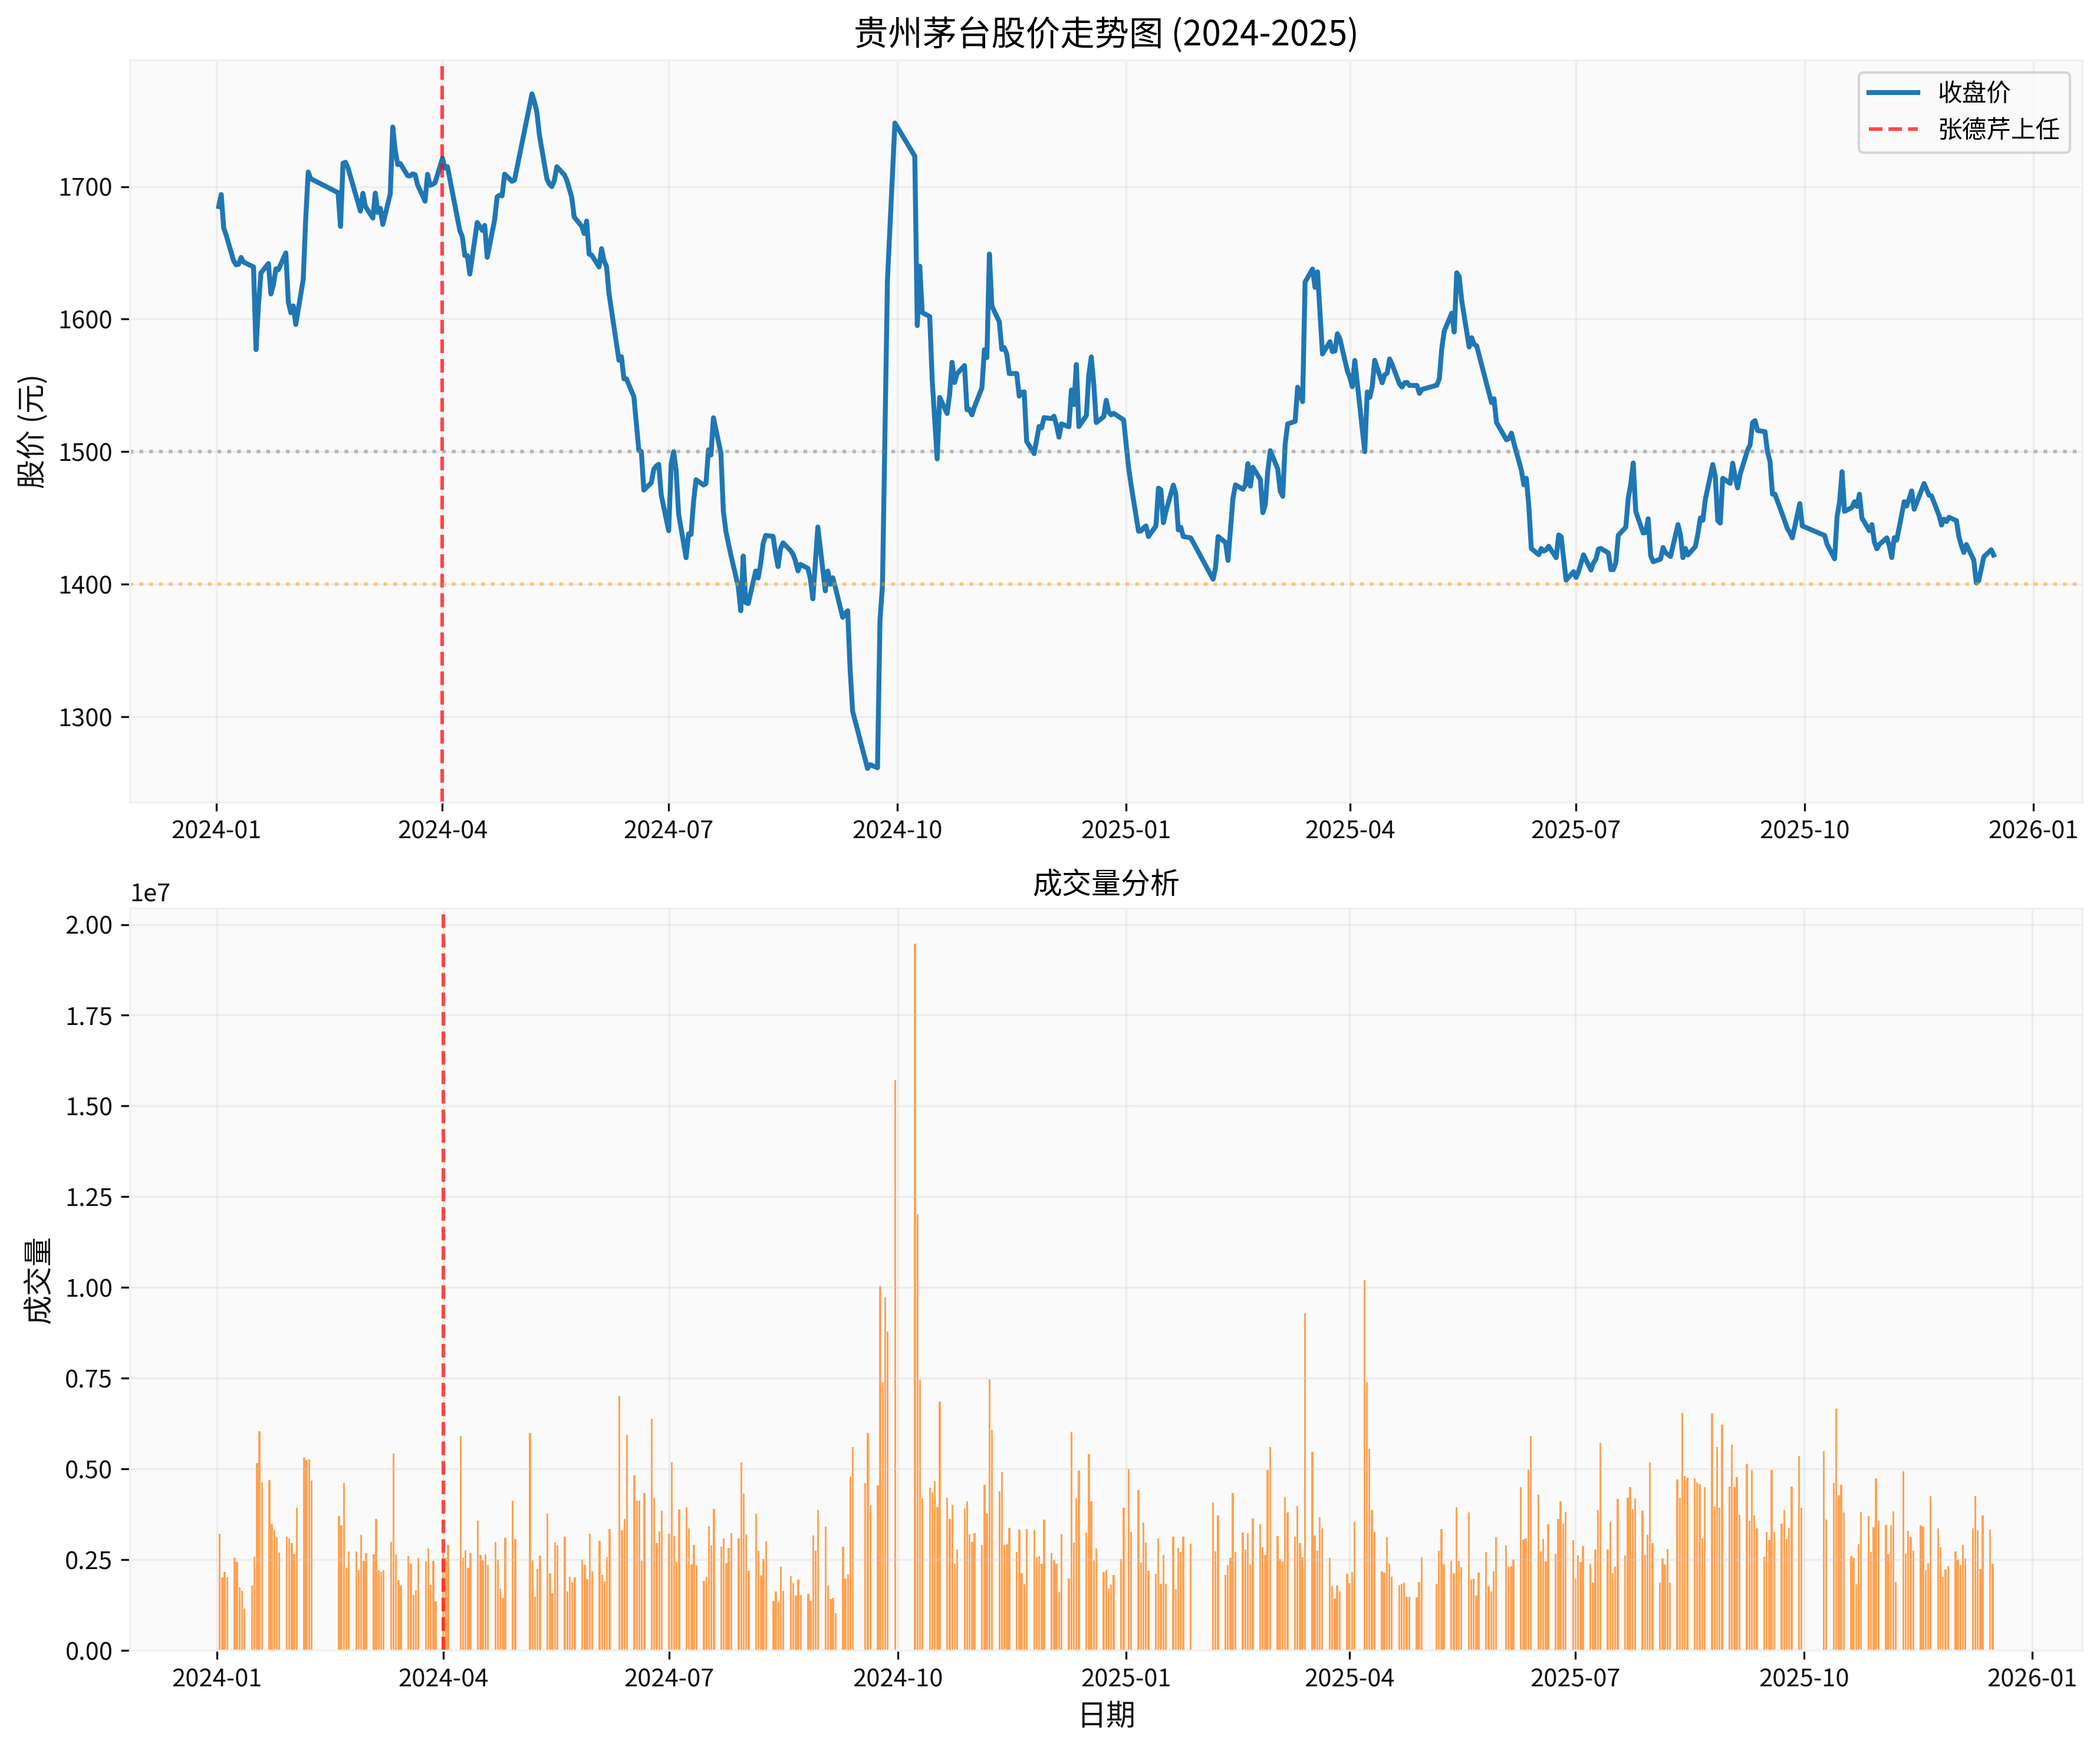Click the 2025-04 tick label under the volume chart
Screen dimensions: 2100x1750
[x=1349, y=1678]
